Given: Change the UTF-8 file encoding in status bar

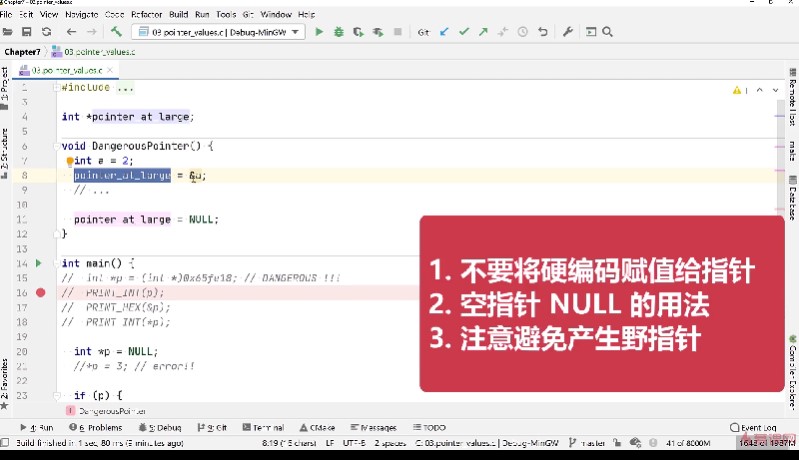Looking at the screenshot, I should (x=354, y=443).
